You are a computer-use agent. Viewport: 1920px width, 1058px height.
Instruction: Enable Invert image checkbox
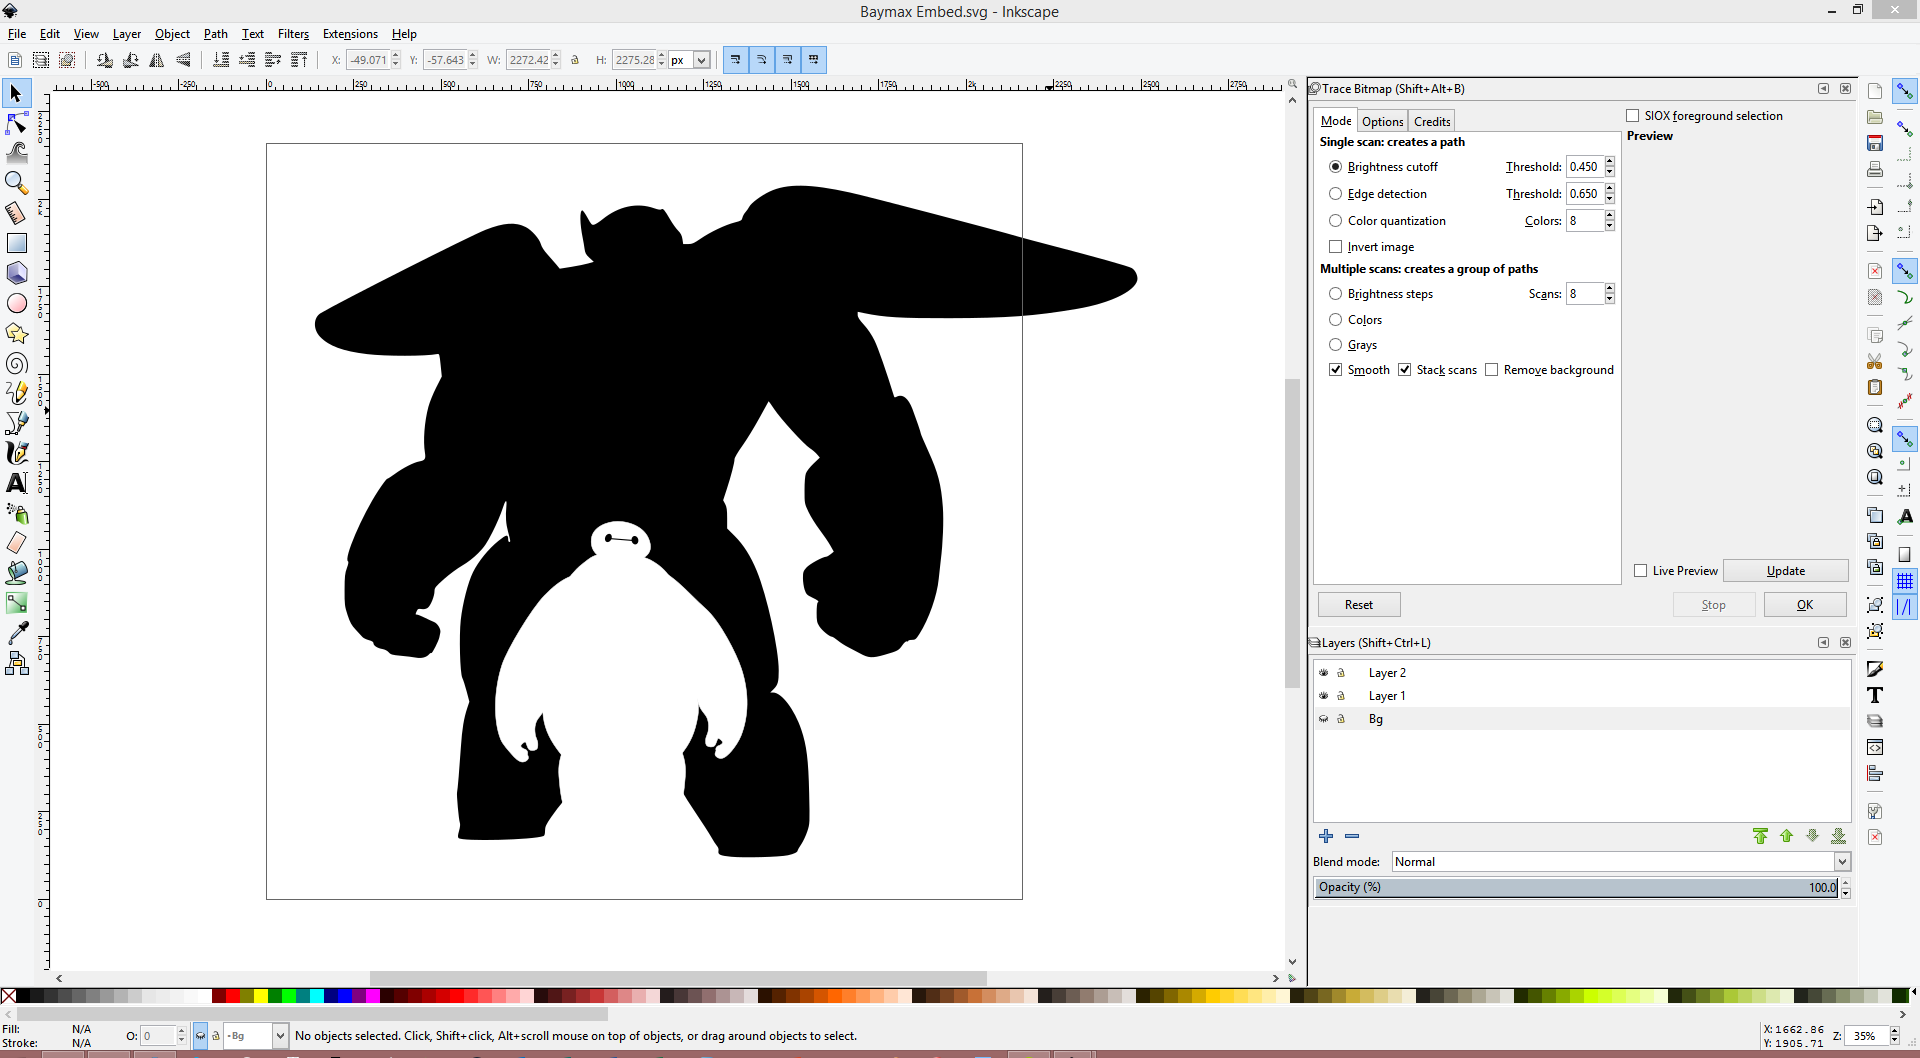[x=1335, y=247]
